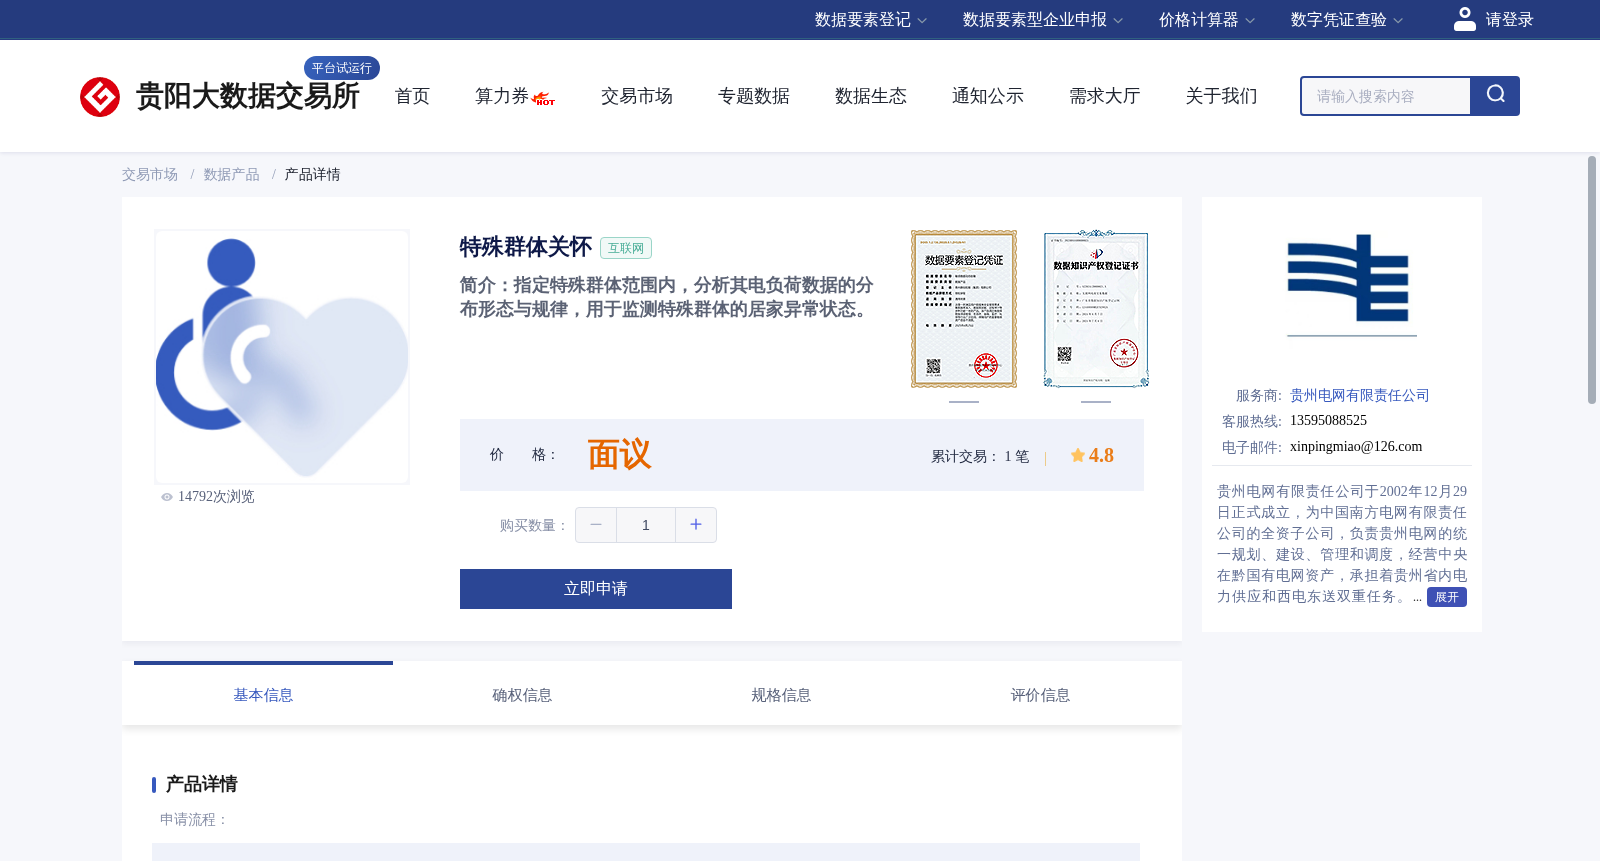The height and width of the screenshot is (861, 1600).
Task: Click the hotline number 13595088525
Action: point(1328,421)
